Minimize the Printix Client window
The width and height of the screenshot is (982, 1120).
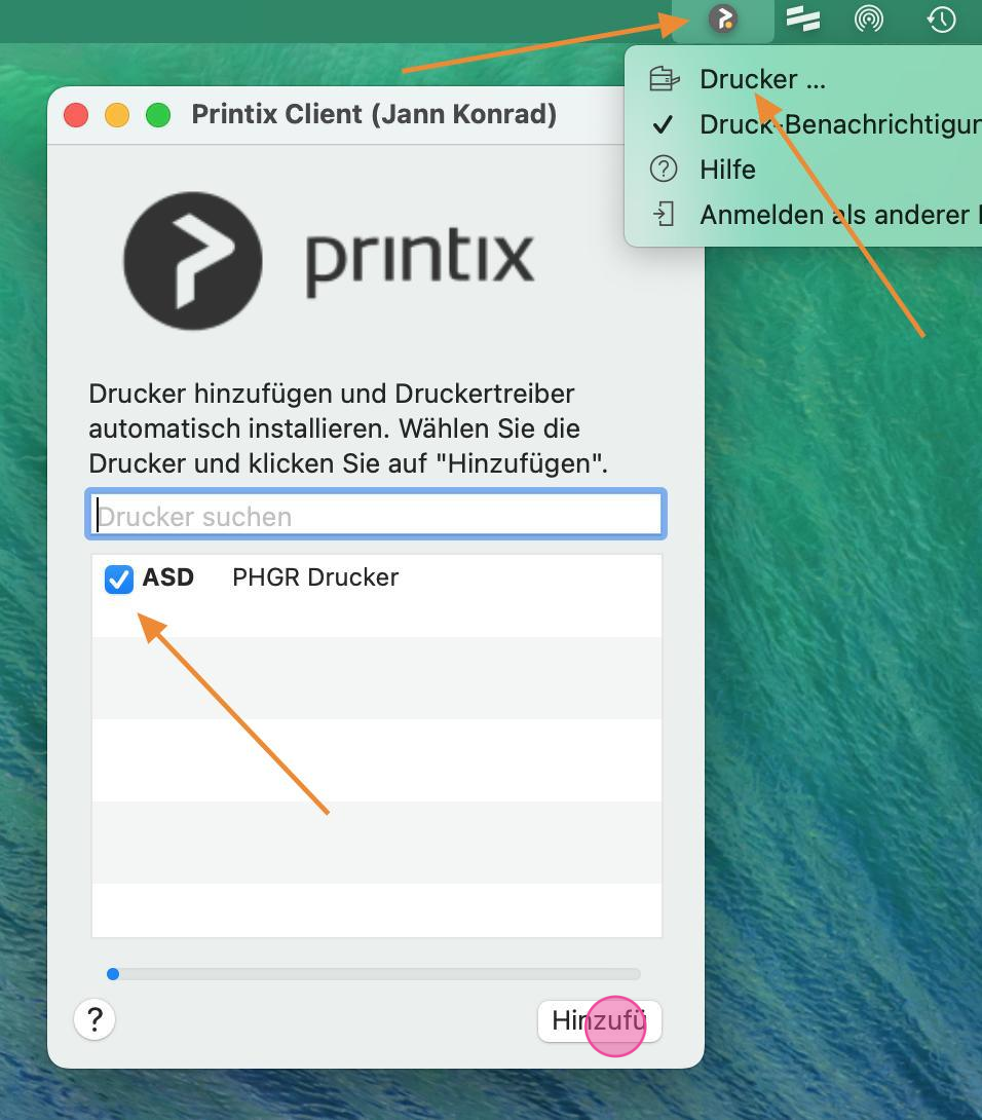[117, 115]
